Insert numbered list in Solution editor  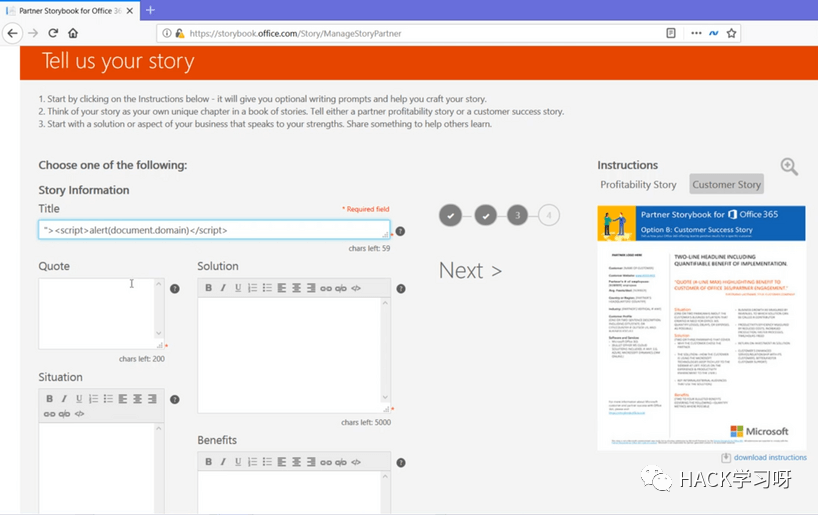click(x=252, y=288)
